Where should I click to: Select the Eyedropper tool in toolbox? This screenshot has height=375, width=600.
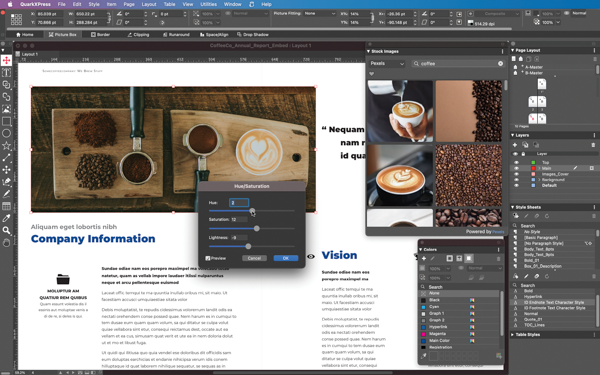pyautogui.click(x=7, y=218)
